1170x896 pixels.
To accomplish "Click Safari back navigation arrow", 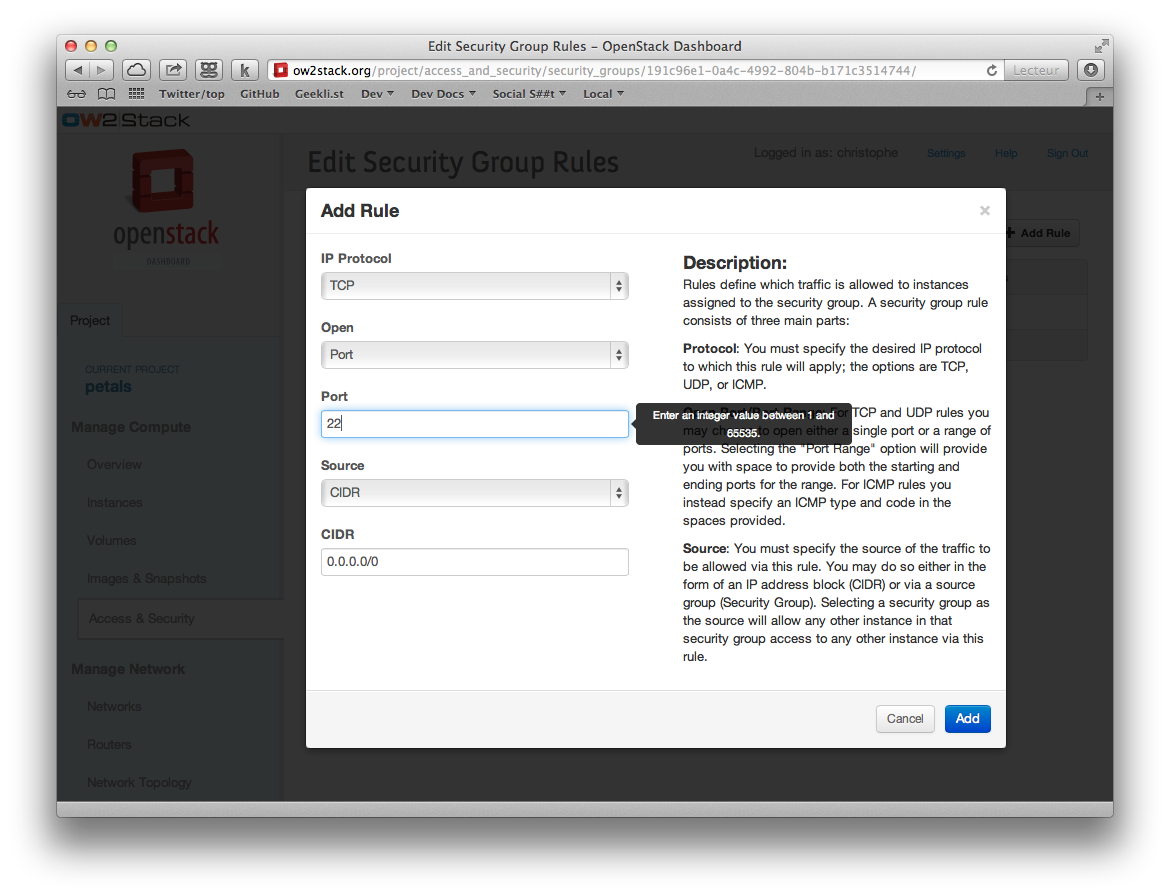I will pyautogui.click(x=78, y=70).
